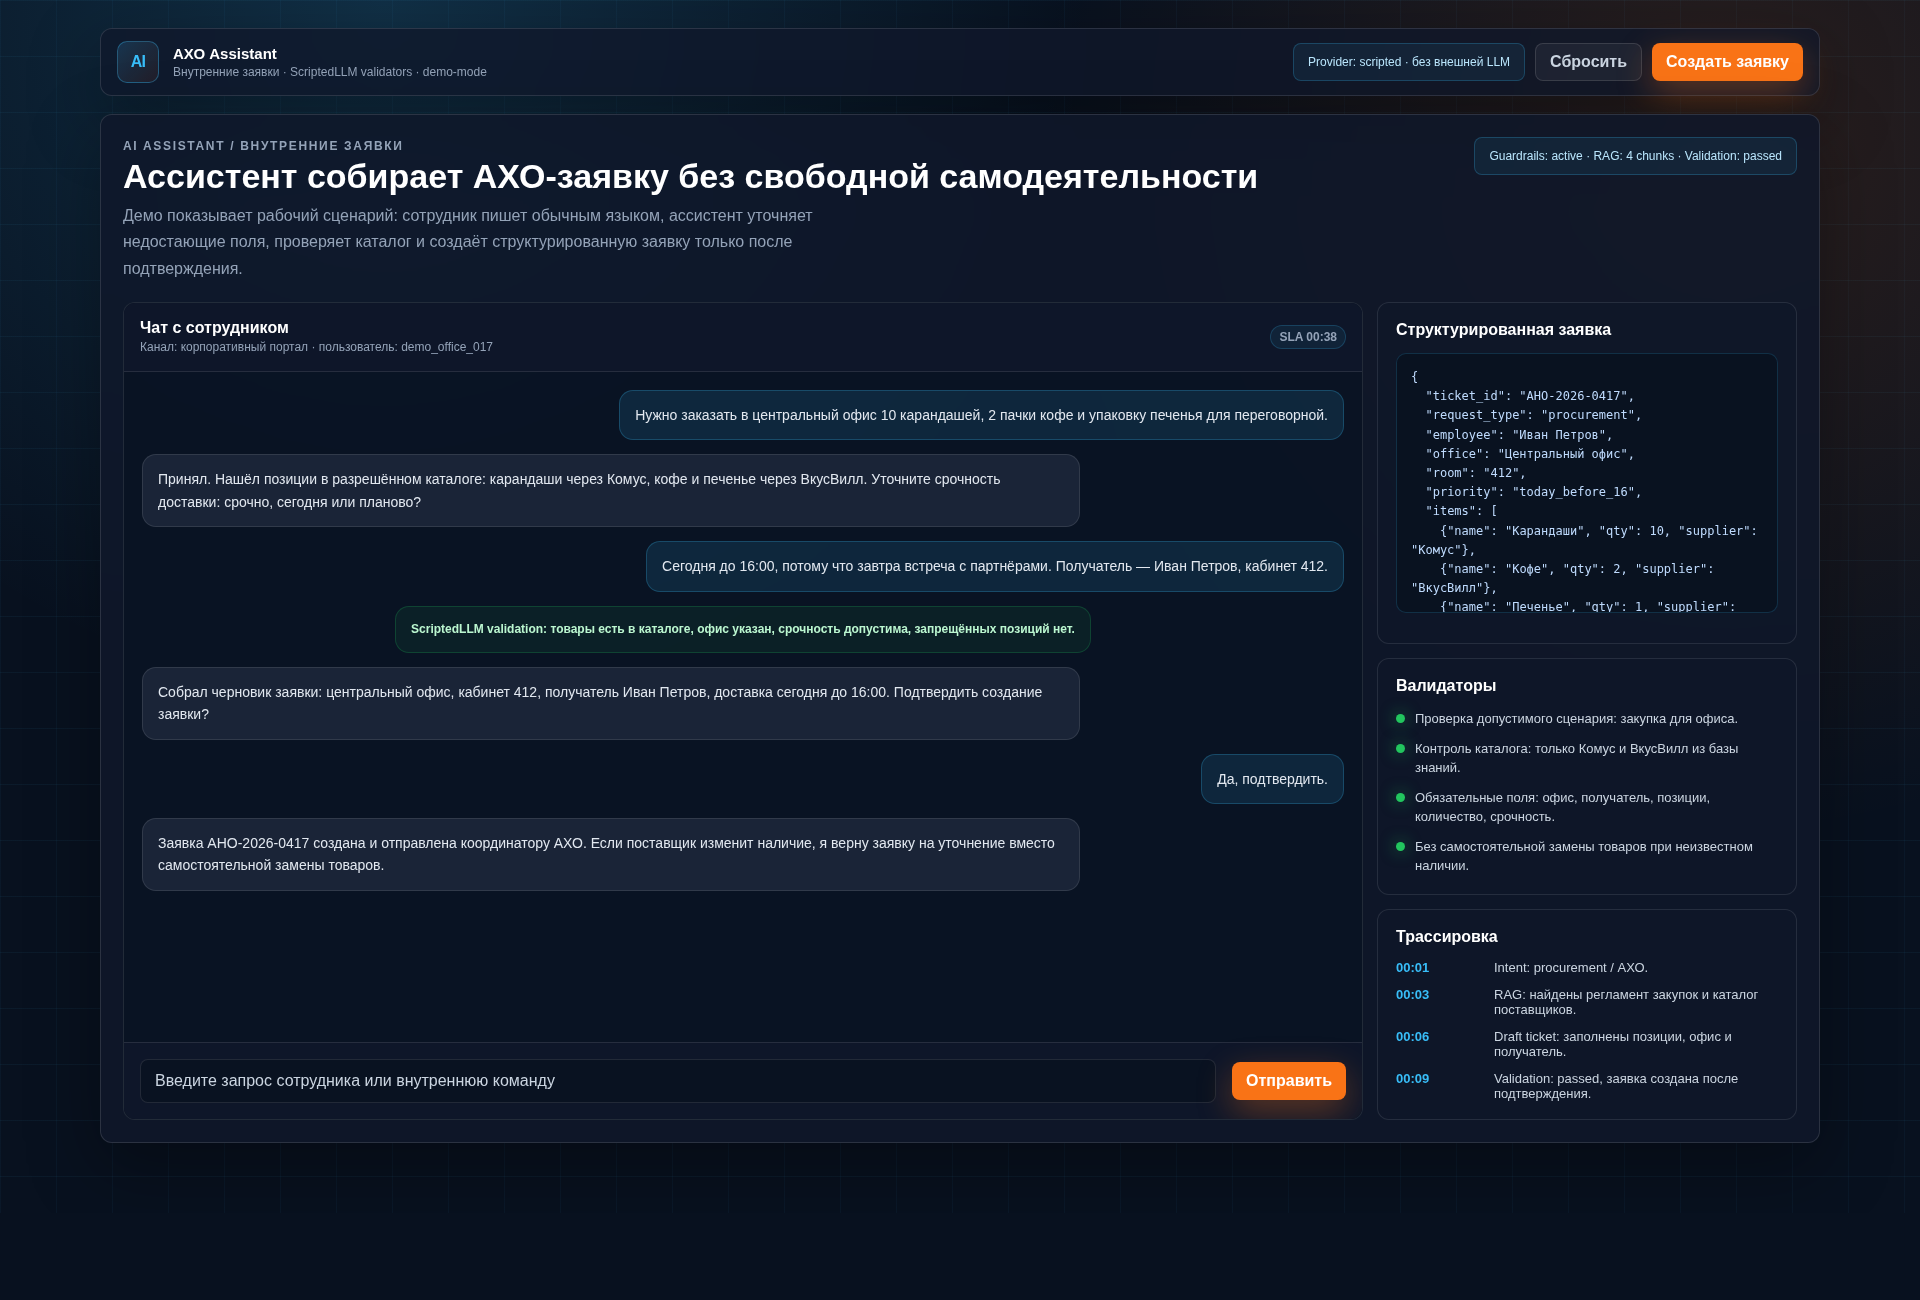Focus the employee request input field
This screenshot has height=1300, width=1920.
678,1081
